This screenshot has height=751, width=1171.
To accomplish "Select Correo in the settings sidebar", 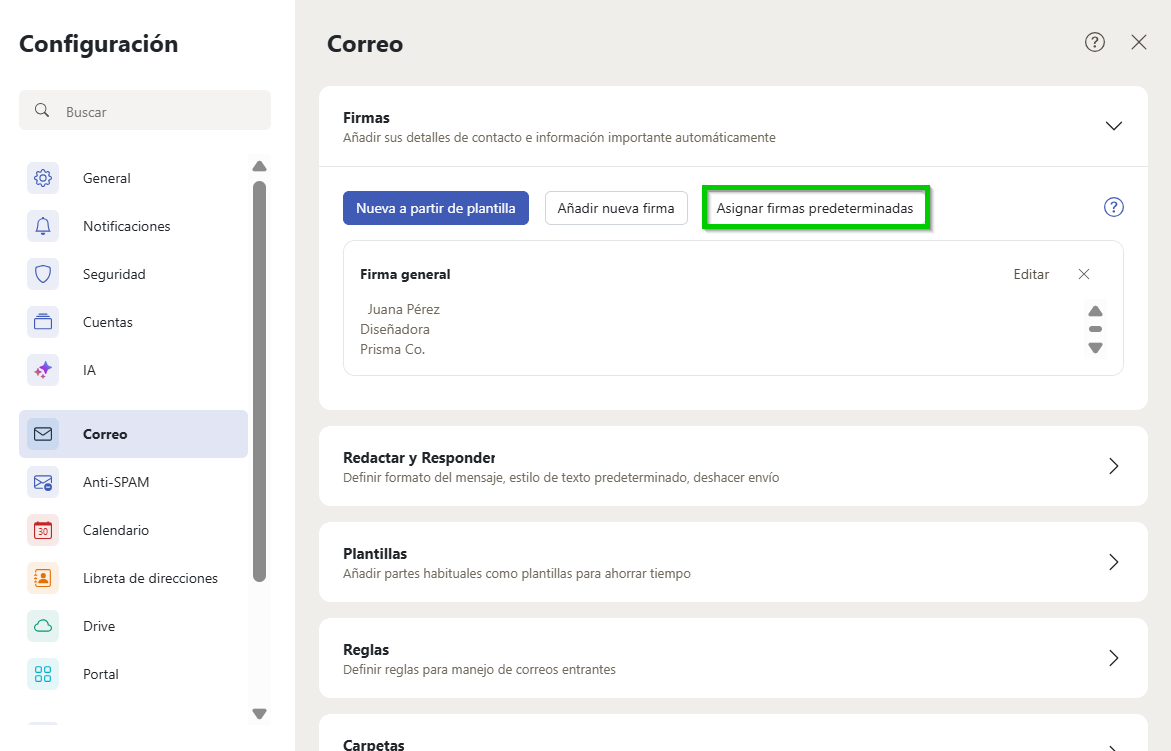I will tap(105, 433).
